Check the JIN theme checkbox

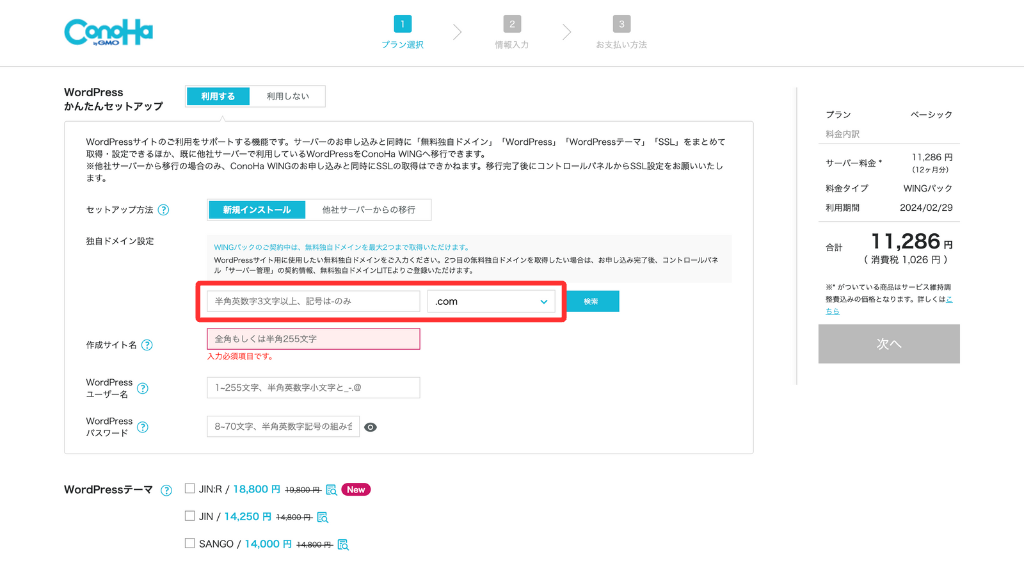click(x=190, y=516)
